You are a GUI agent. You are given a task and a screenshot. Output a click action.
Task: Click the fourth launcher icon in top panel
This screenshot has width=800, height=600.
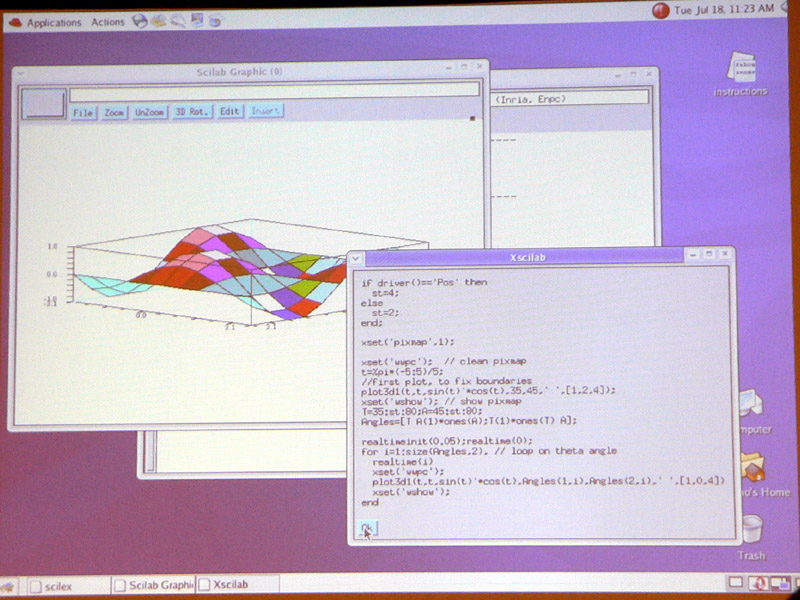[197, 21]
